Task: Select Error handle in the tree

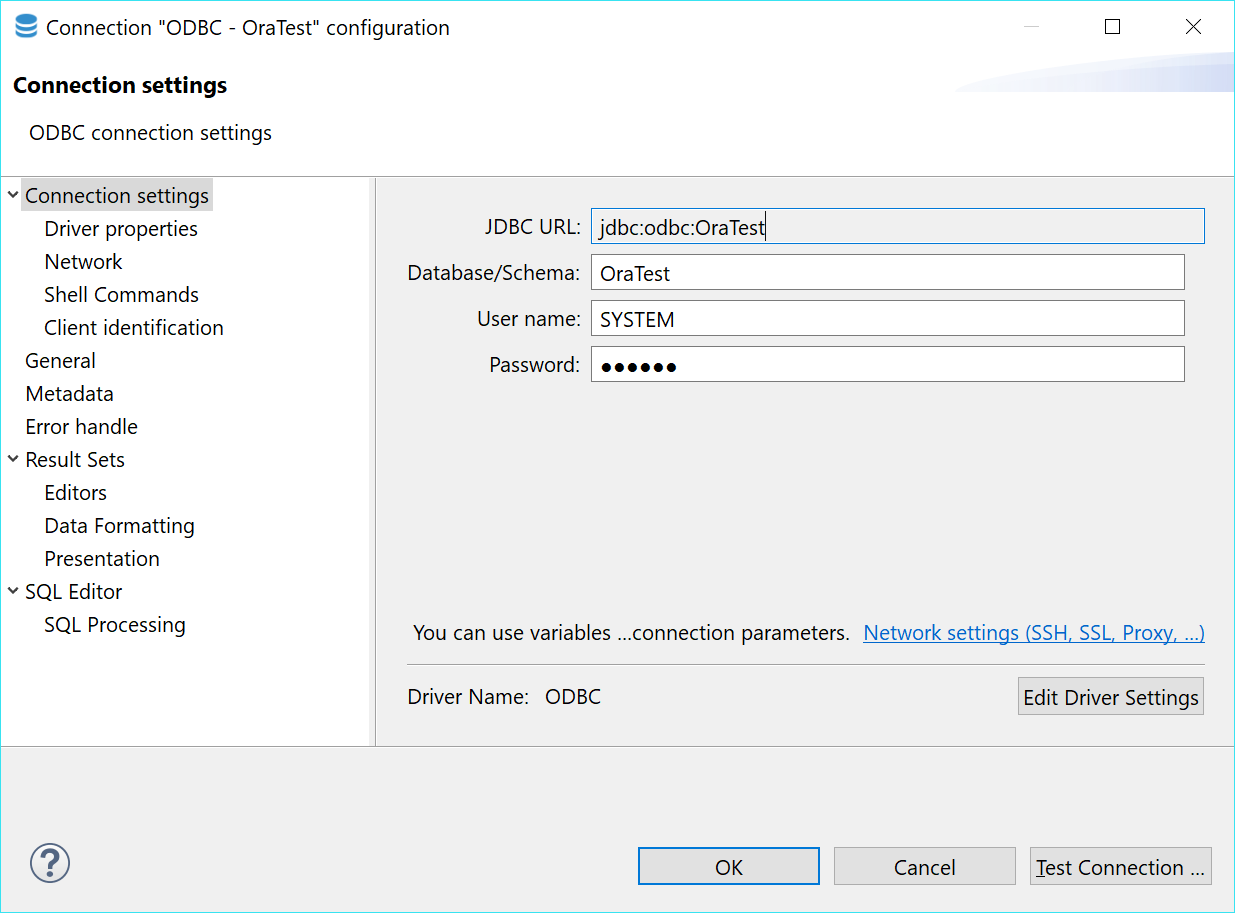Action: pyautogui.click(x=81, y=426)
